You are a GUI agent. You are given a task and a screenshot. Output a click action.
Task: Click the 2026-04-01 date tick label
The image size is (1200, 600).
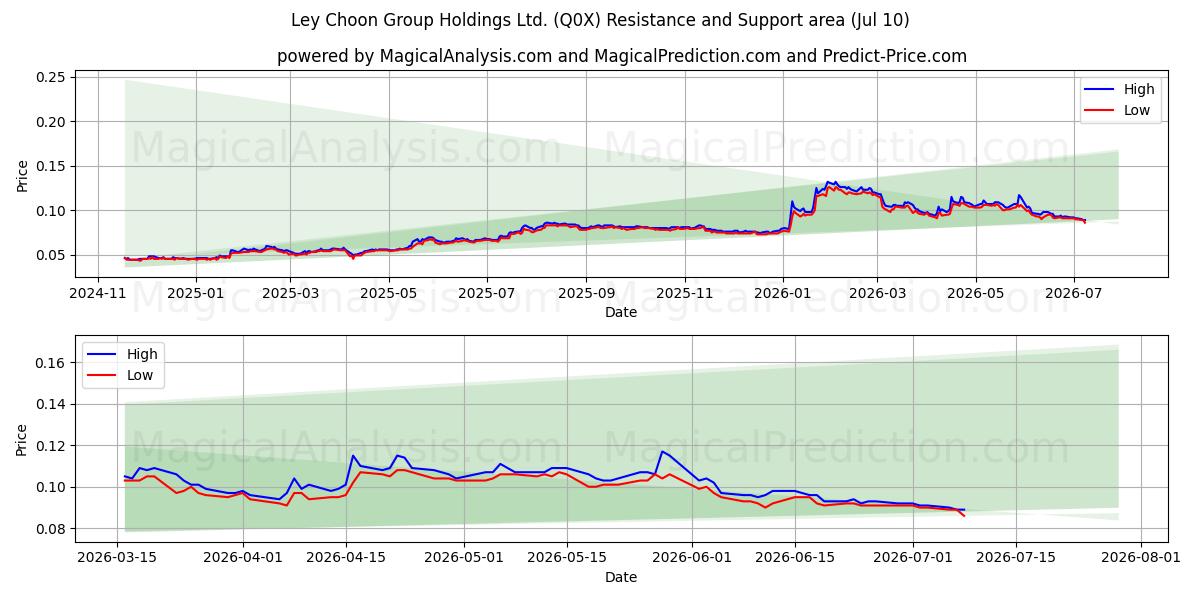coord(244,558)
